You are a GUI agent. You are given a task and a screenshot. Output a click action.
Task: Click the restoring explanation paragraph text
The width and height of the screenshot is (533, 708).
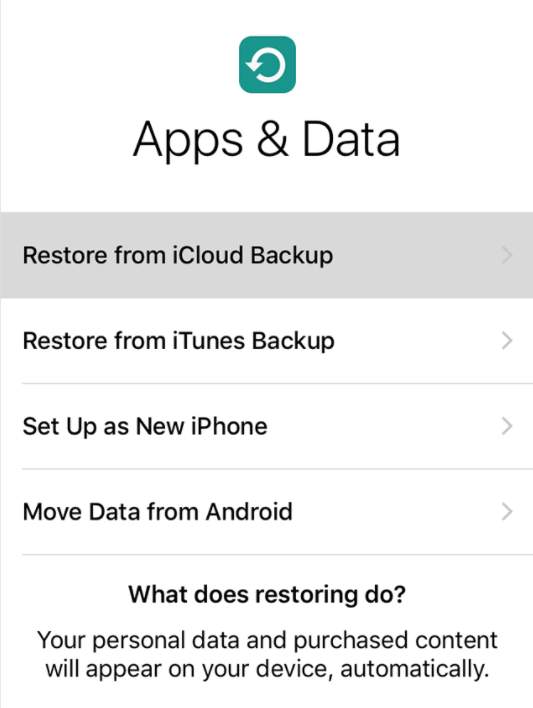click(x=267, y=655)
